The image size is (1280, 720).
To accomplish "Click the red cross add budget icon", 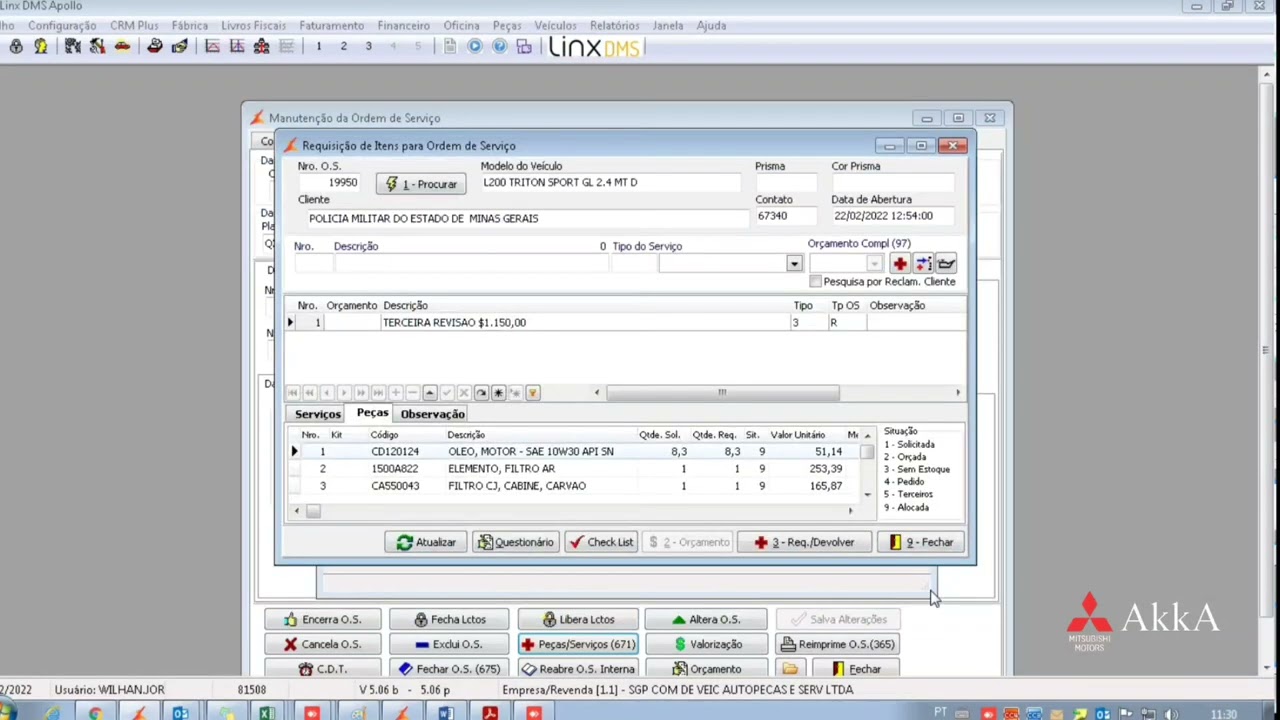I will pyautogui.click(x=900, y=264).
